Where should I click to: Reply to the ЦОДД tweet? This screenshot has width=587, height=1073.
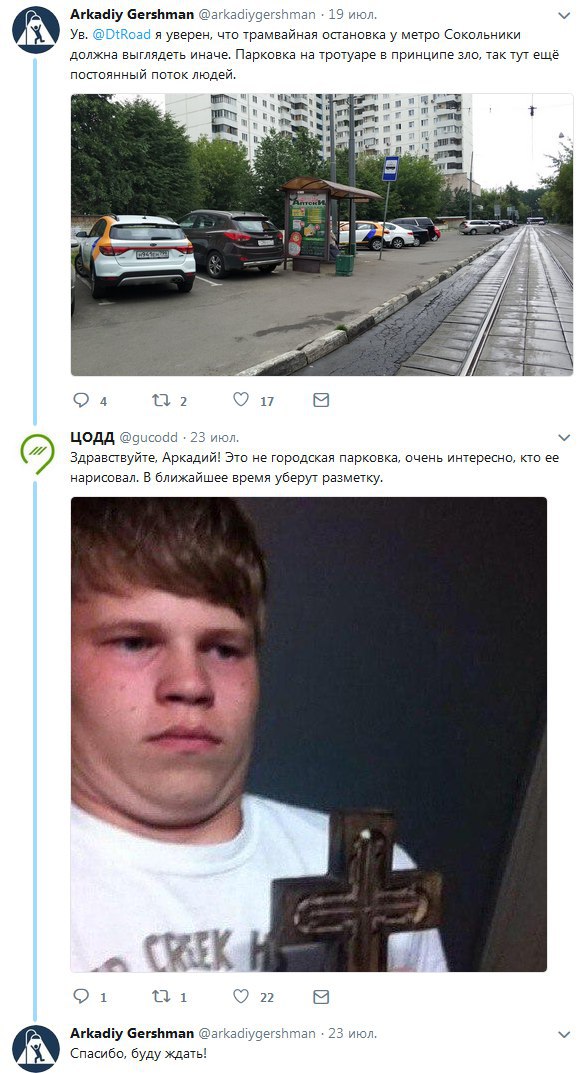click(x=81, y=996)
